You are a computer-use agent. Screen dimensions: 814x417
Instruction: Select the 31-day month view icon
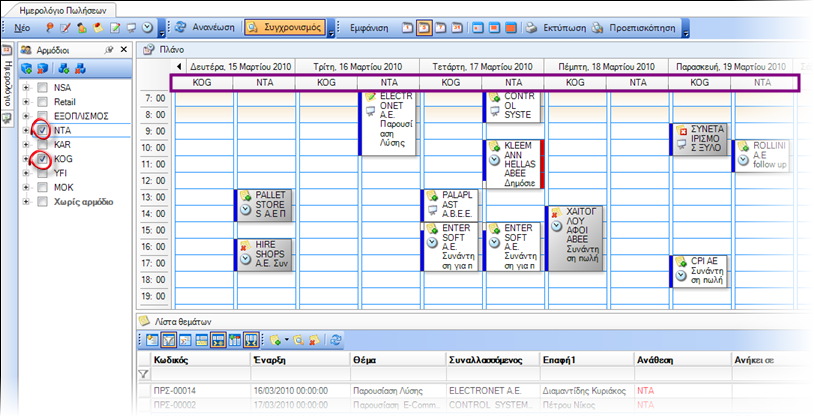coord(457,28)
